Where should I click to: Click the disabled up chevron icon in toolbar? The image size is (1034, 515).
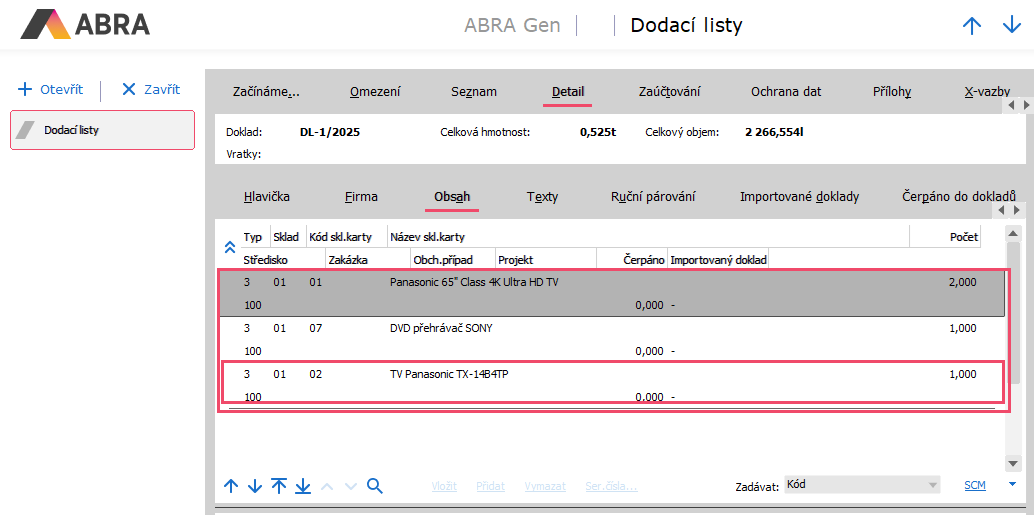pyautogui.click(x=327, y=487)
